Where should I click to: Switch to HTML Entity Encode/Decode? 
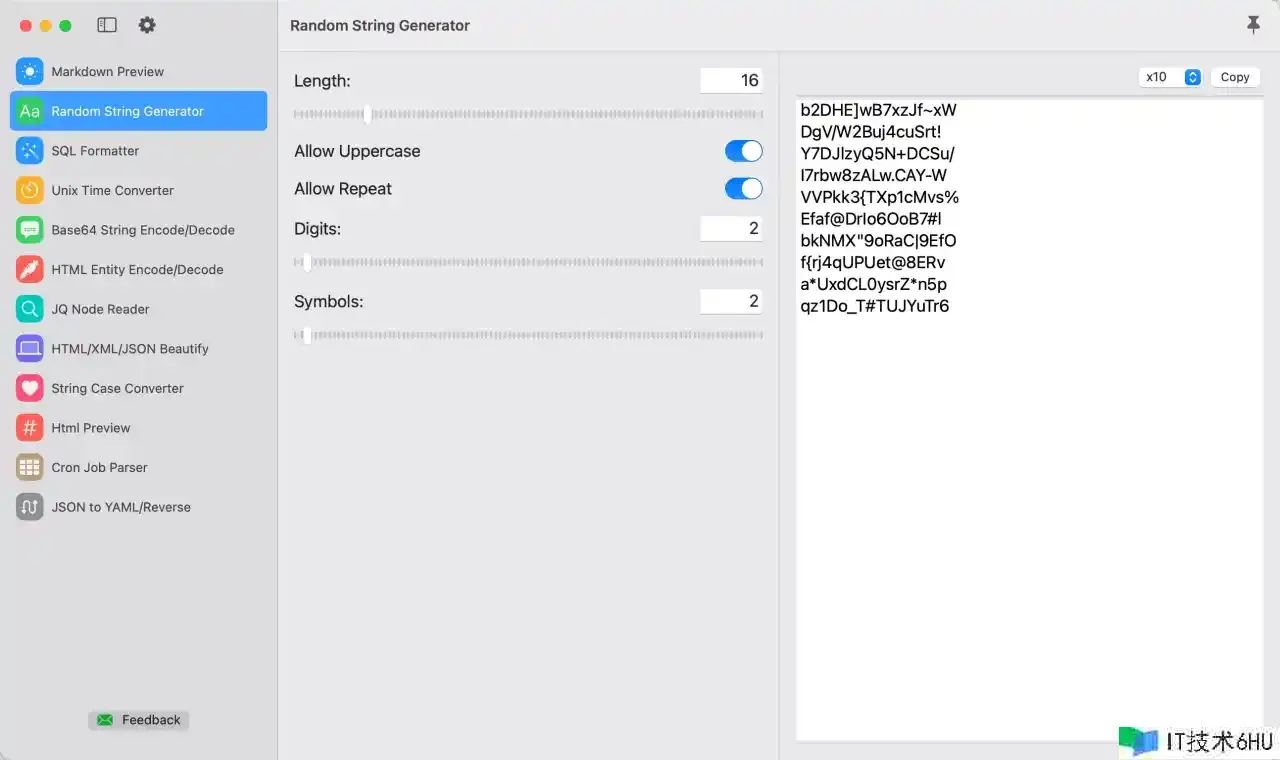click(x=138, y=269)
